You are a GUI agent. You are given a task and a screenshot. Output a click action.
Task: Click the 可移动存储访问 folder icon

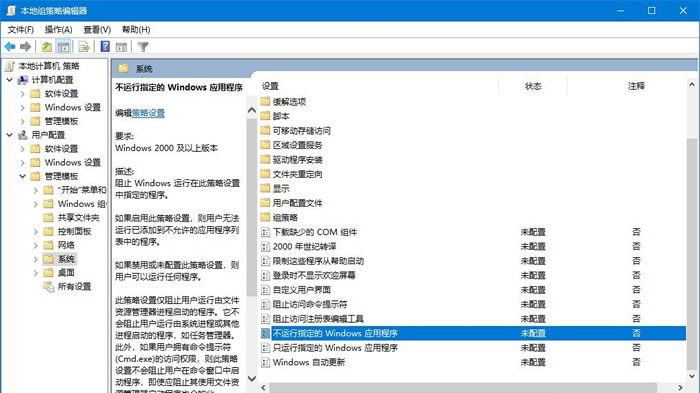pos(266,130)
